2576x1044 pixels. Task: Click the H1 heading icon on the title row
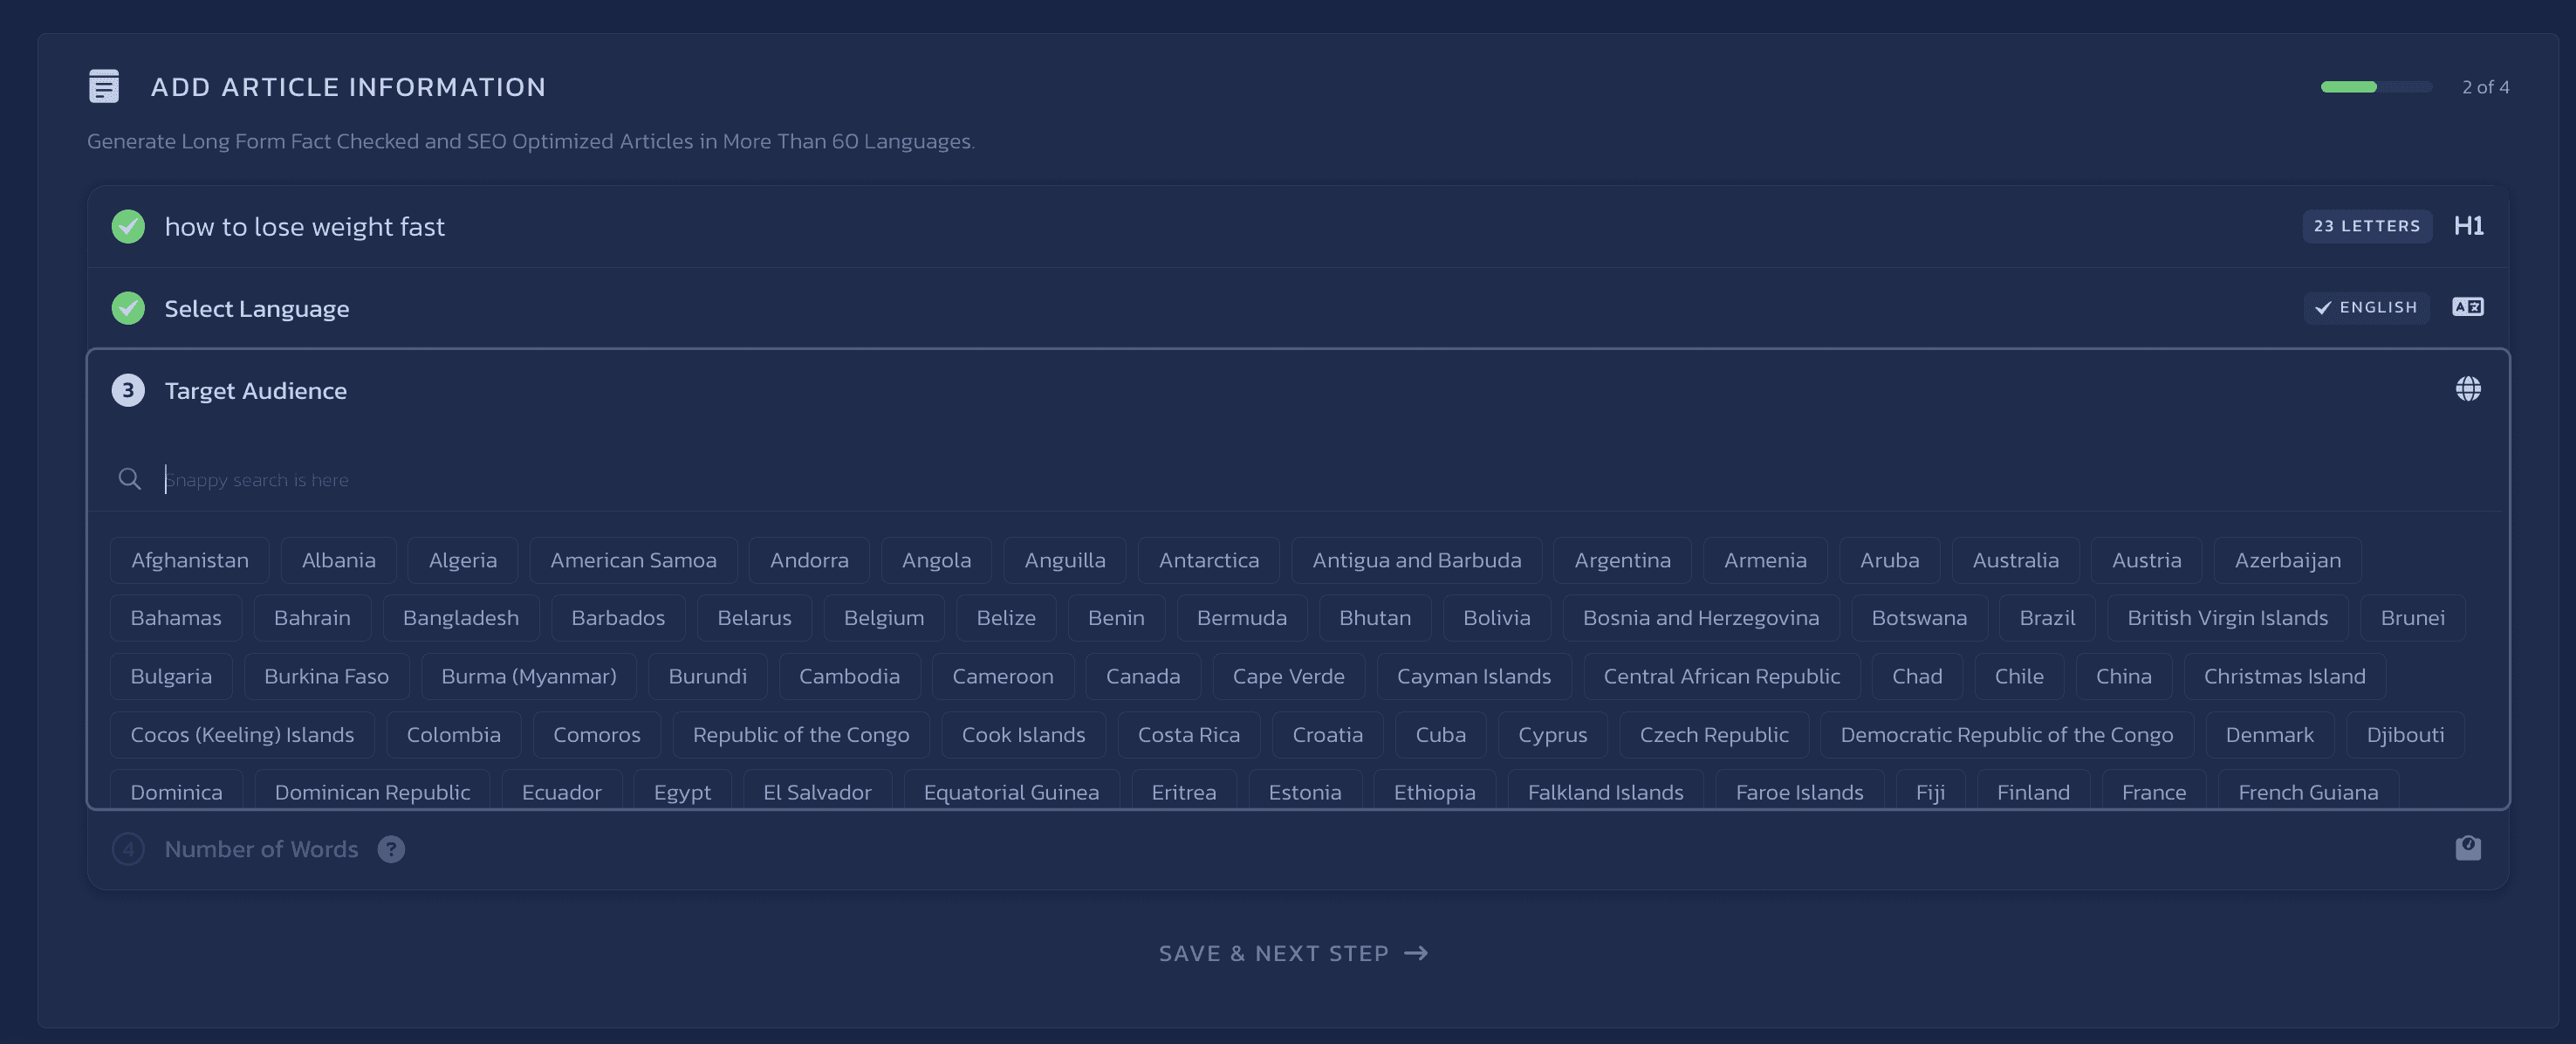pos(2469,226)
